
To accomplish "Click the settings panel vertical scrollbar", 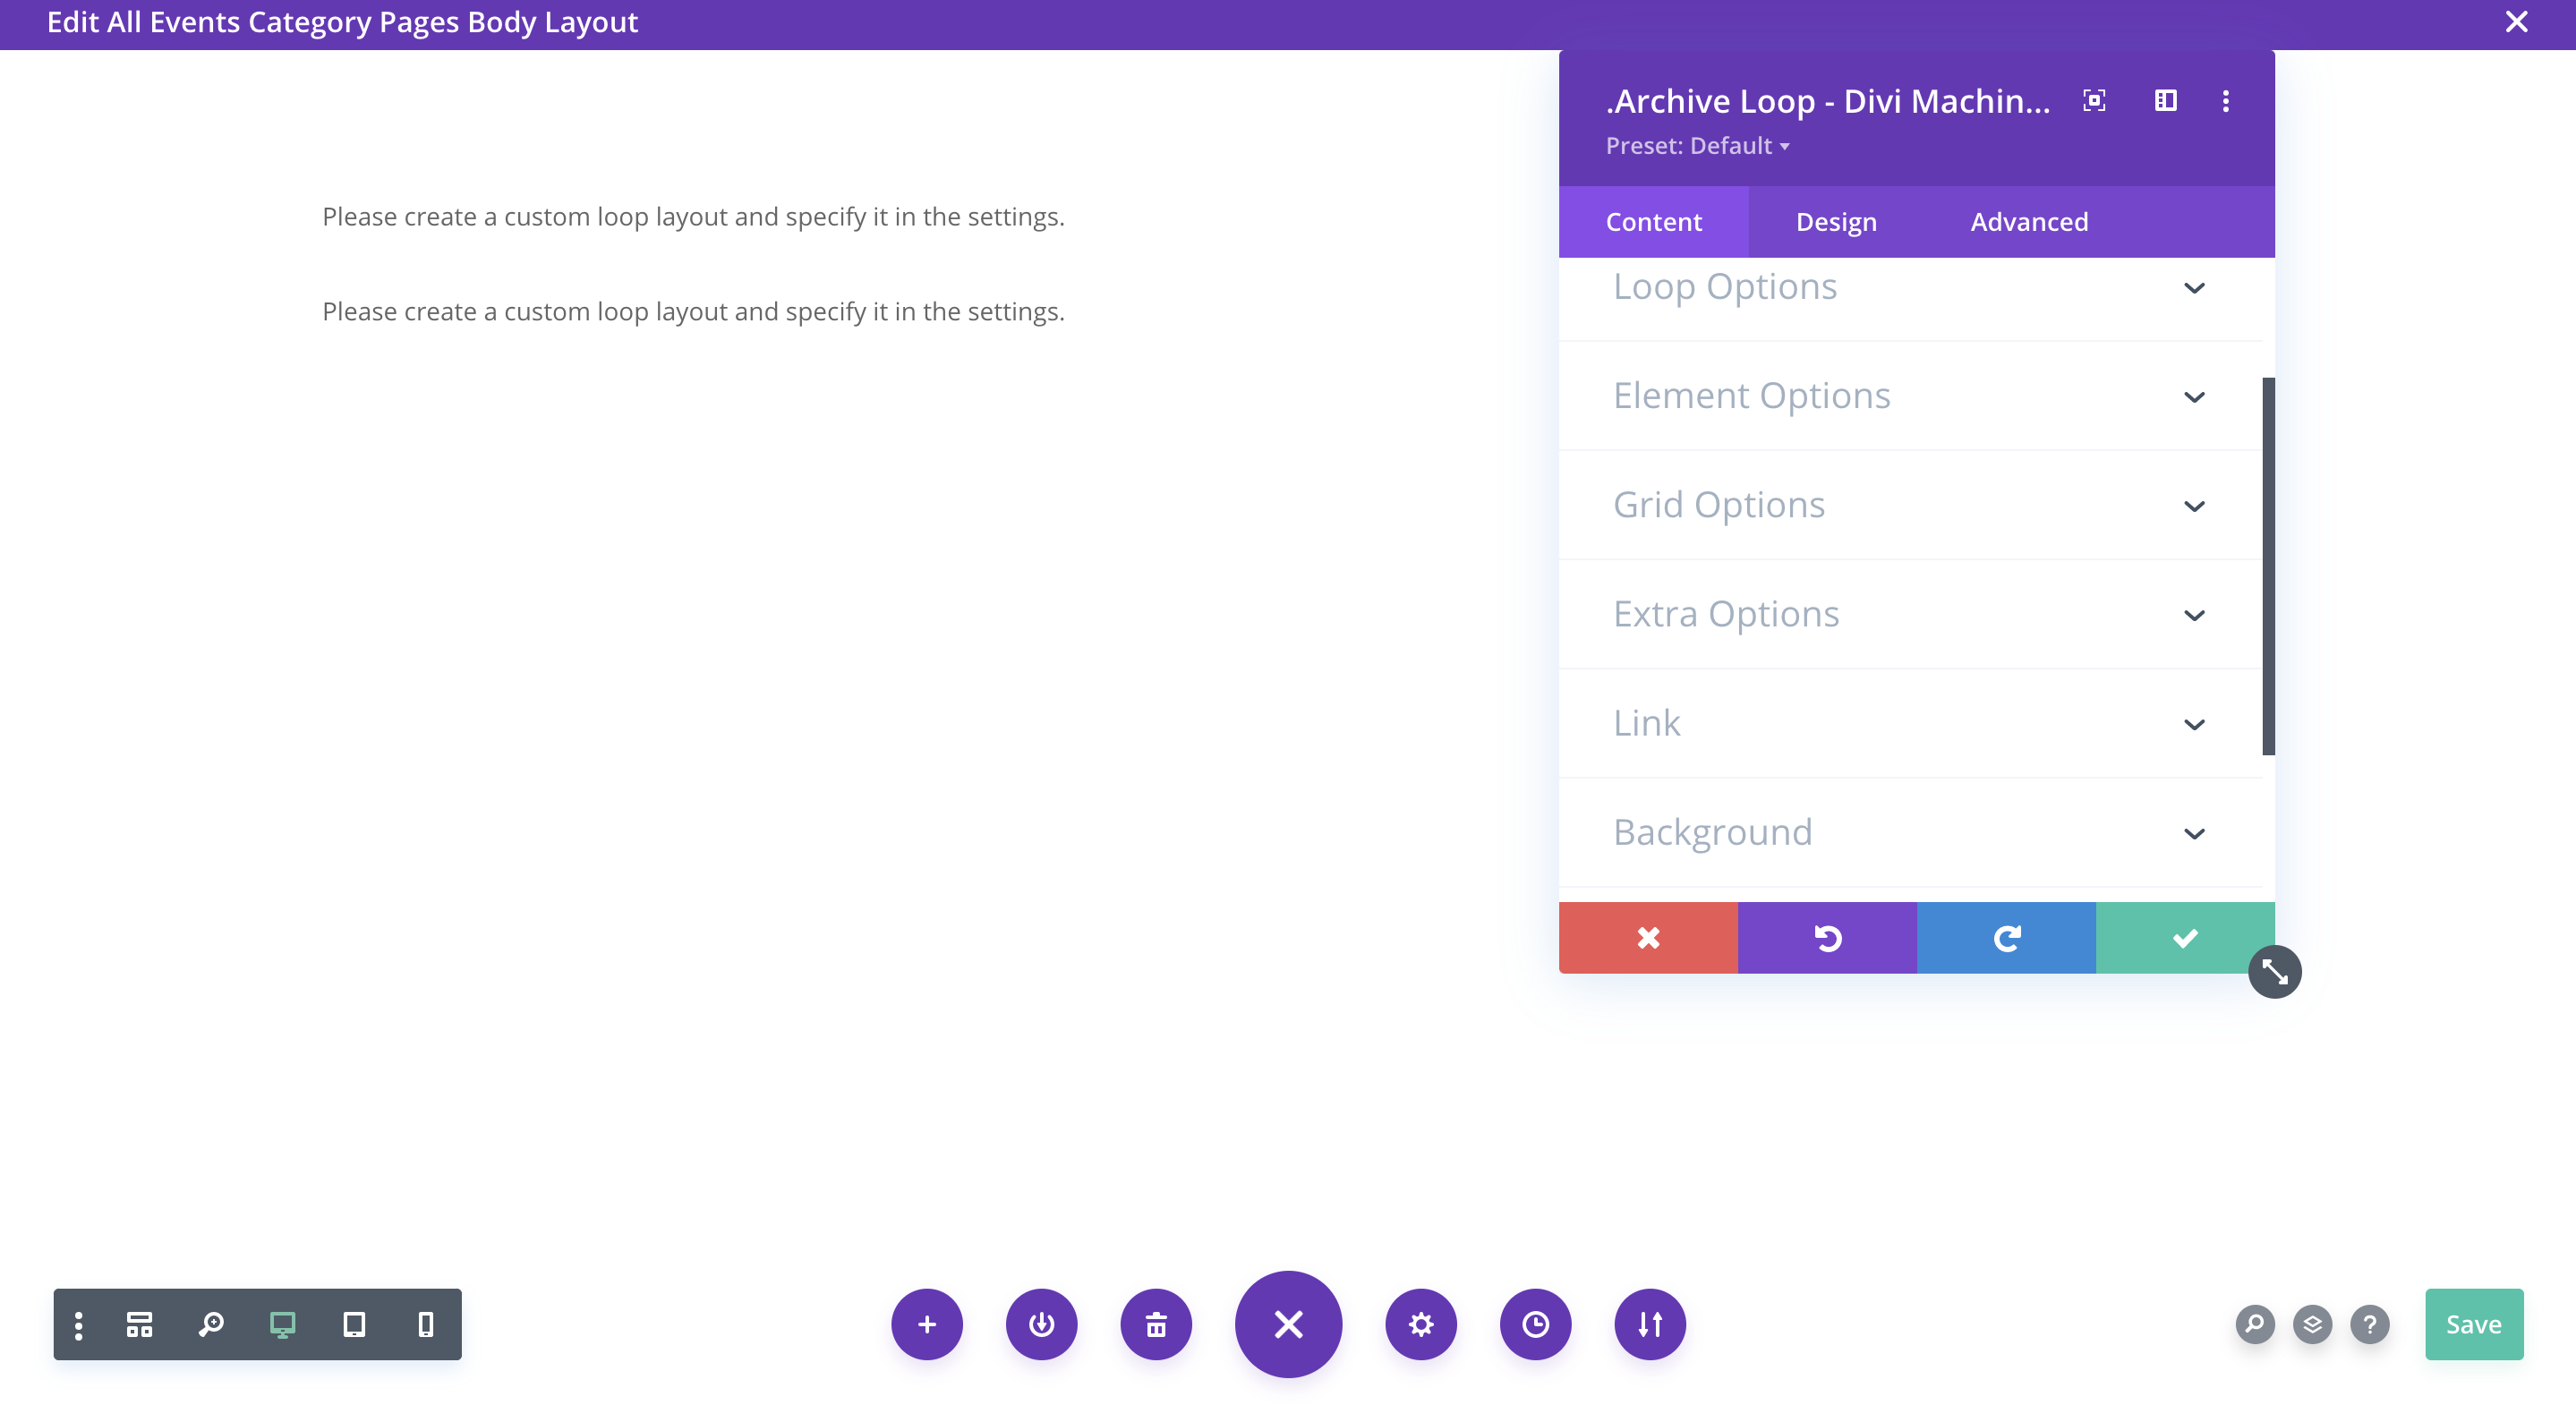I will click(2268, 565).
